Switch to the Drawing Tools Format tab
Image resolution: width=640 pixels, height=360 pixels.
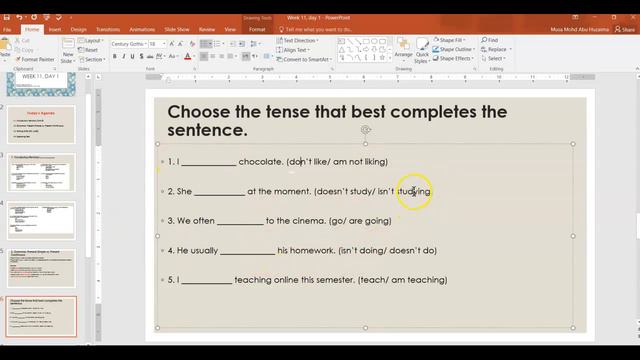[x=257, y=29]
